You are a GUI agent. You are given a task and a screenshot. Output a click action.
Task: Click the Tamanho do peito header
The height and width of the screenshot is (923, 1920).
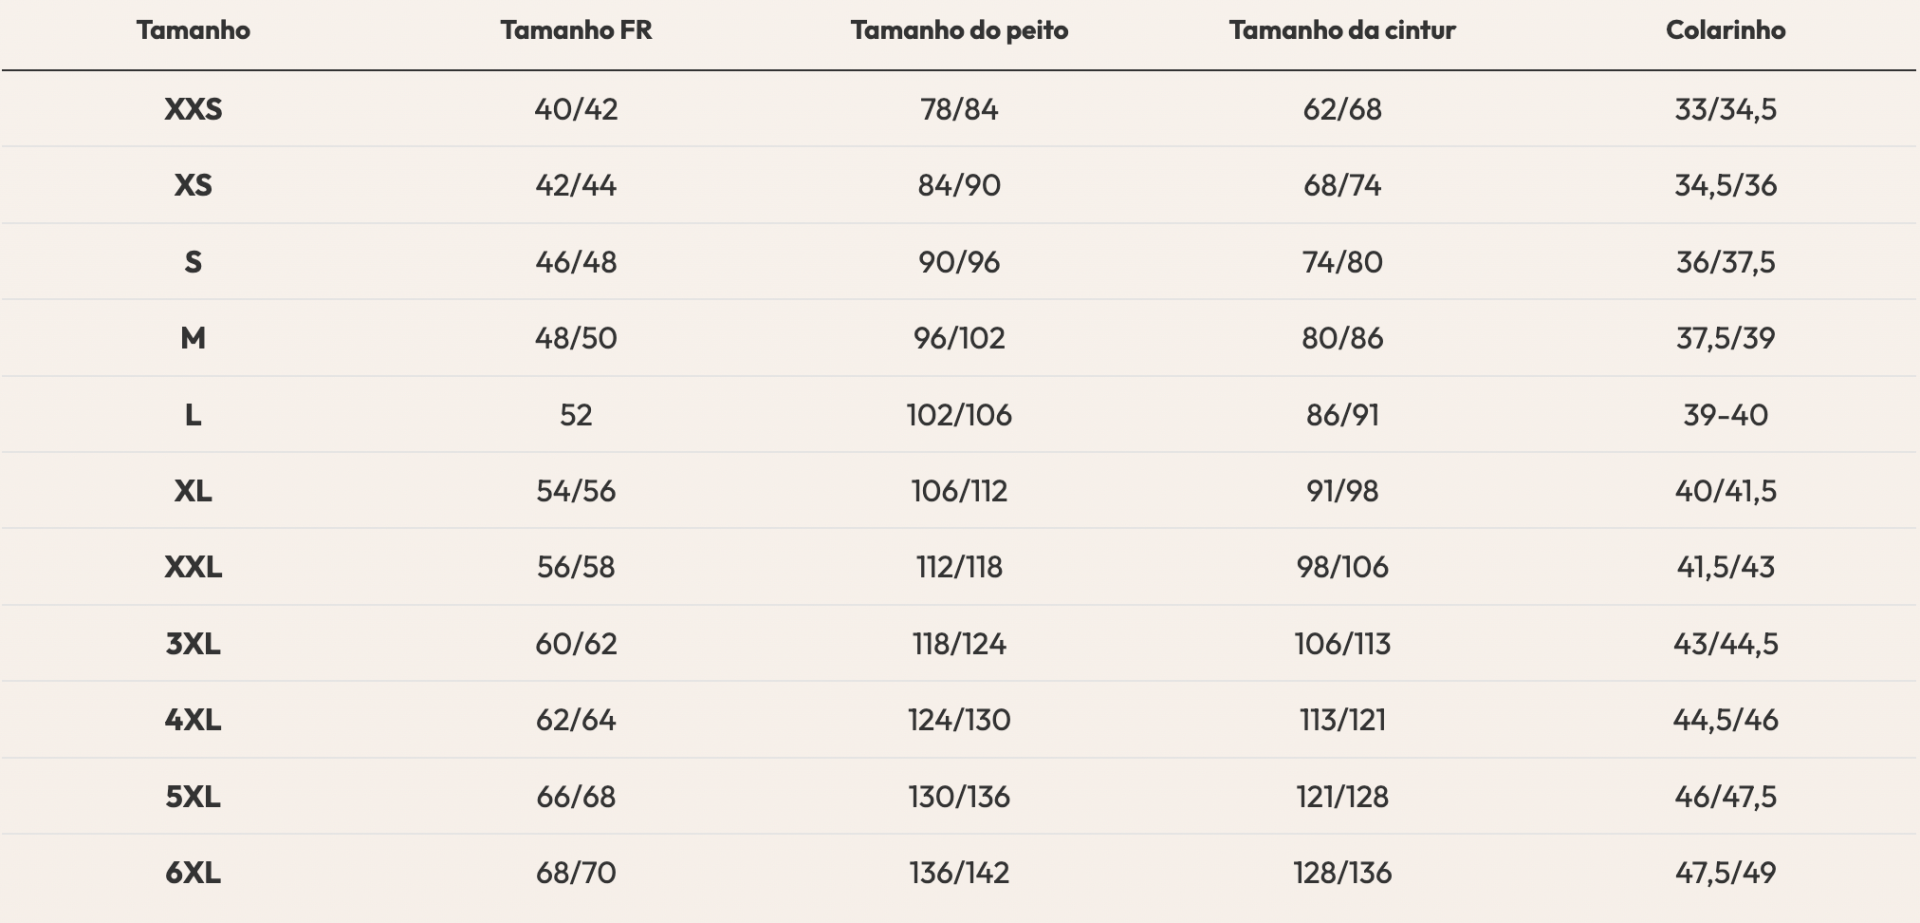coord(959,30)
